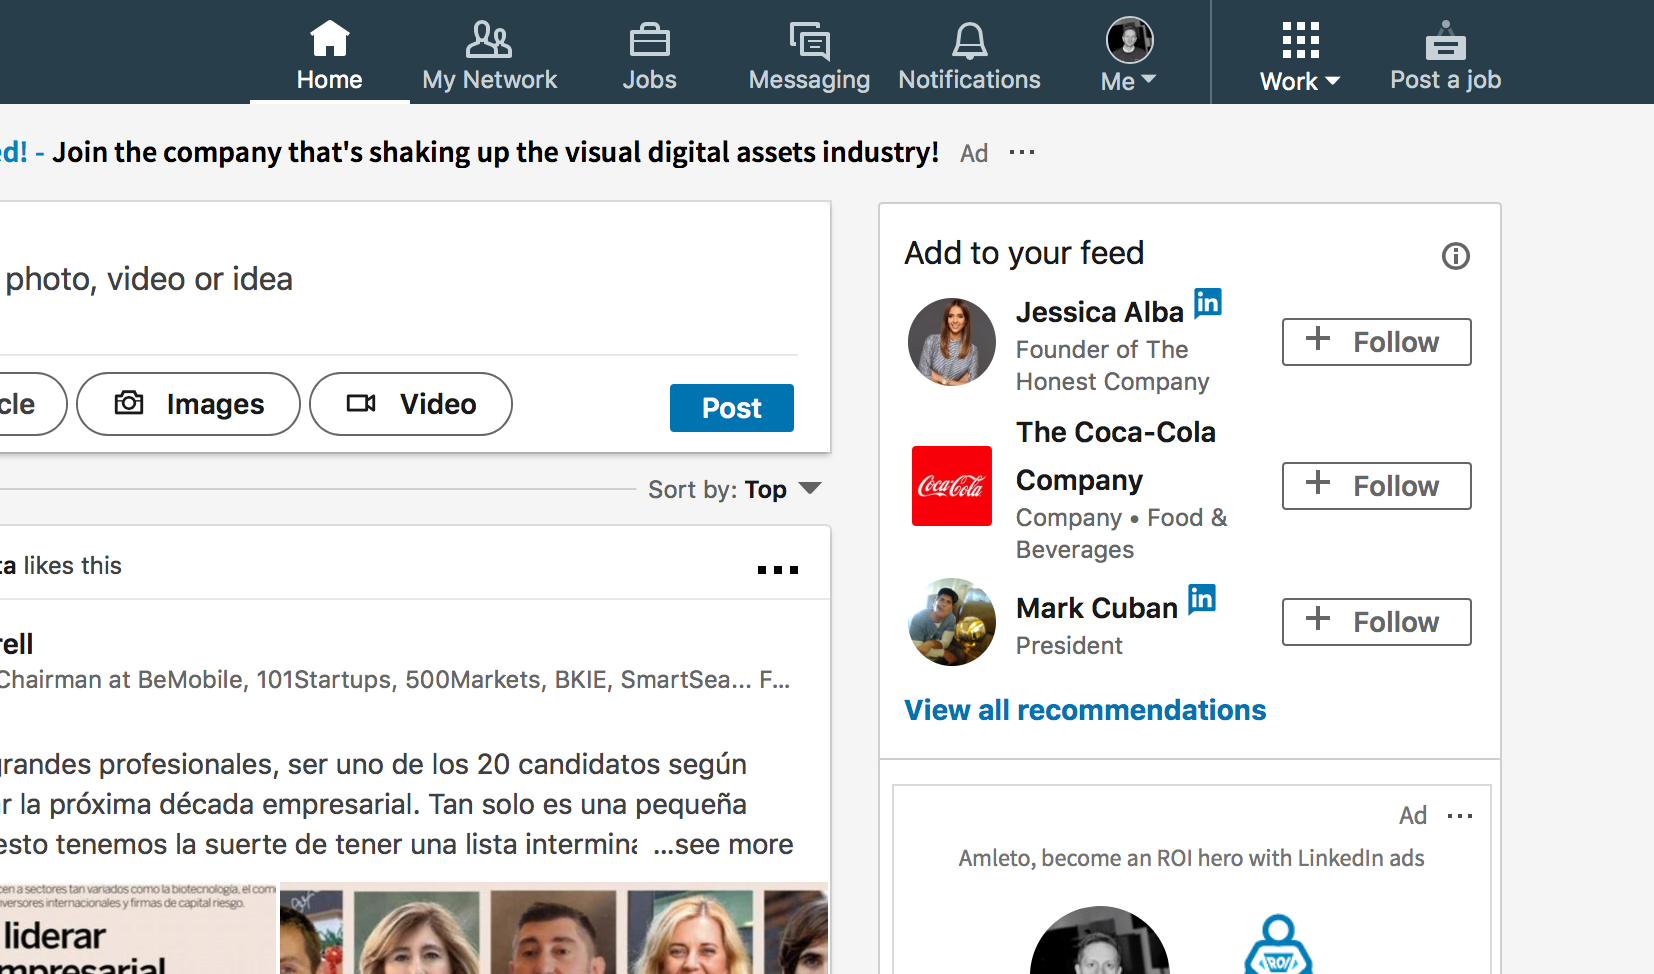Click the 'President' subtitle under Mark Cuban
The height and width of the screenshot is (974, 1654).
(1069, 646)
